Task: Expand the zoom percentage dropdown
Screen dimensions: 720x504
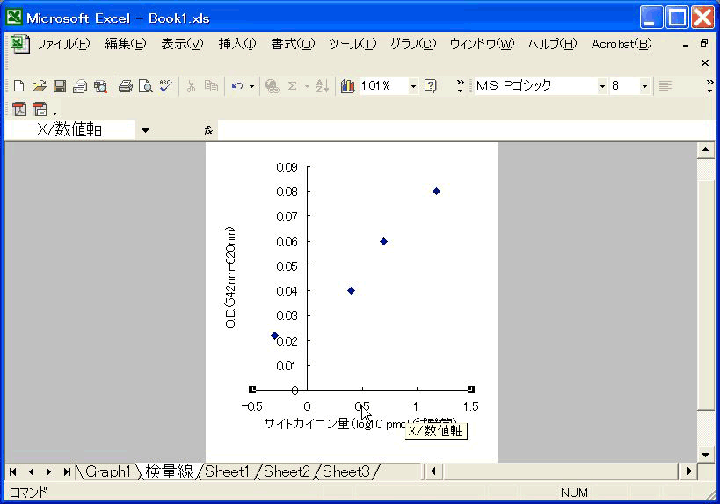Action: point(413,87)
